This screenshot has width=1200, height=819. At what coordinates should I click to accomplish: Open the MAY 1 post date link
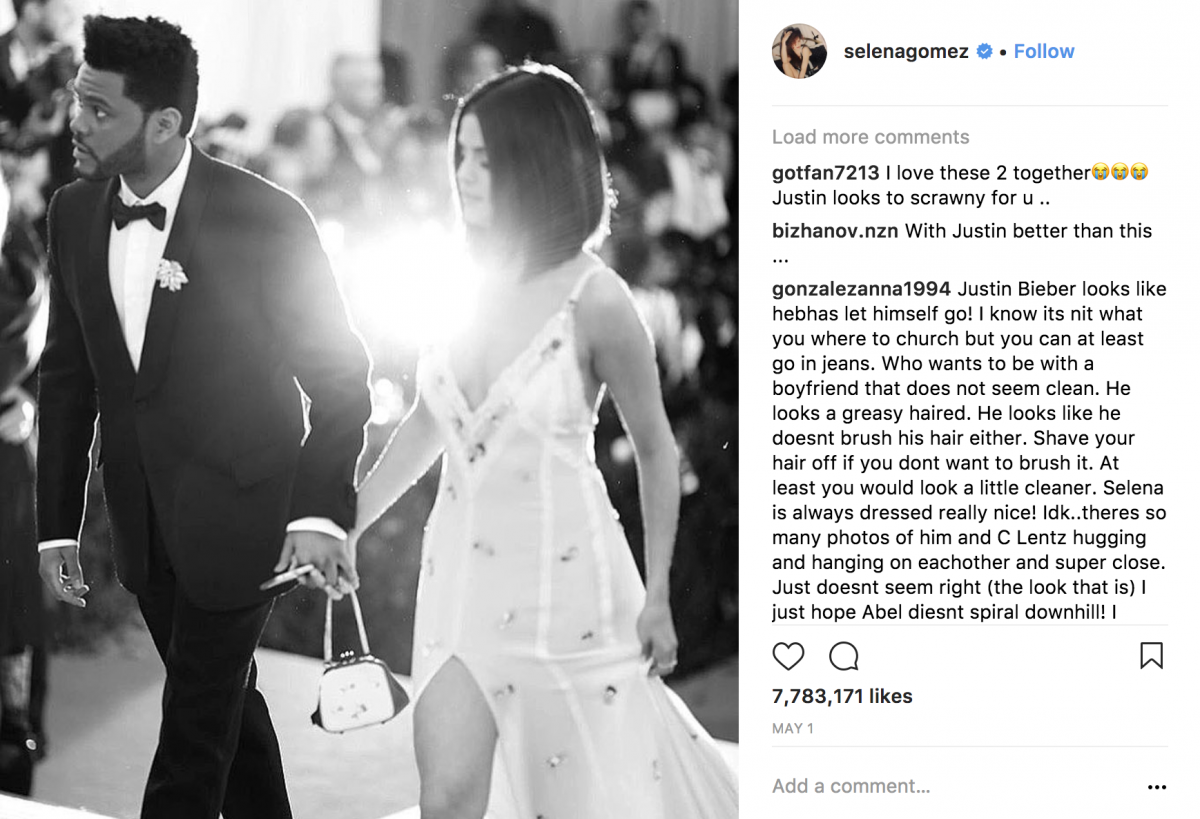coord(793,729)
